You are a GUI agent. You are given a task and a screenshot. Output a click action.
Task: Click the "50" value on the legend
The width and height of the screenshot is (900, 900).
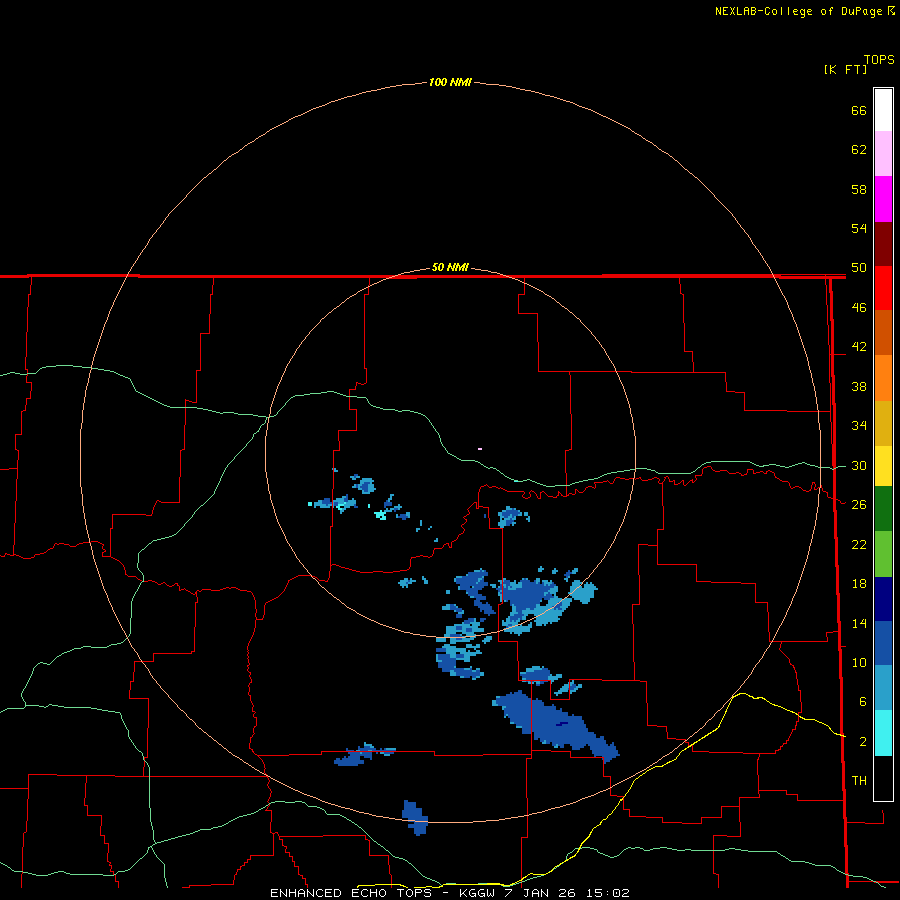859,267
